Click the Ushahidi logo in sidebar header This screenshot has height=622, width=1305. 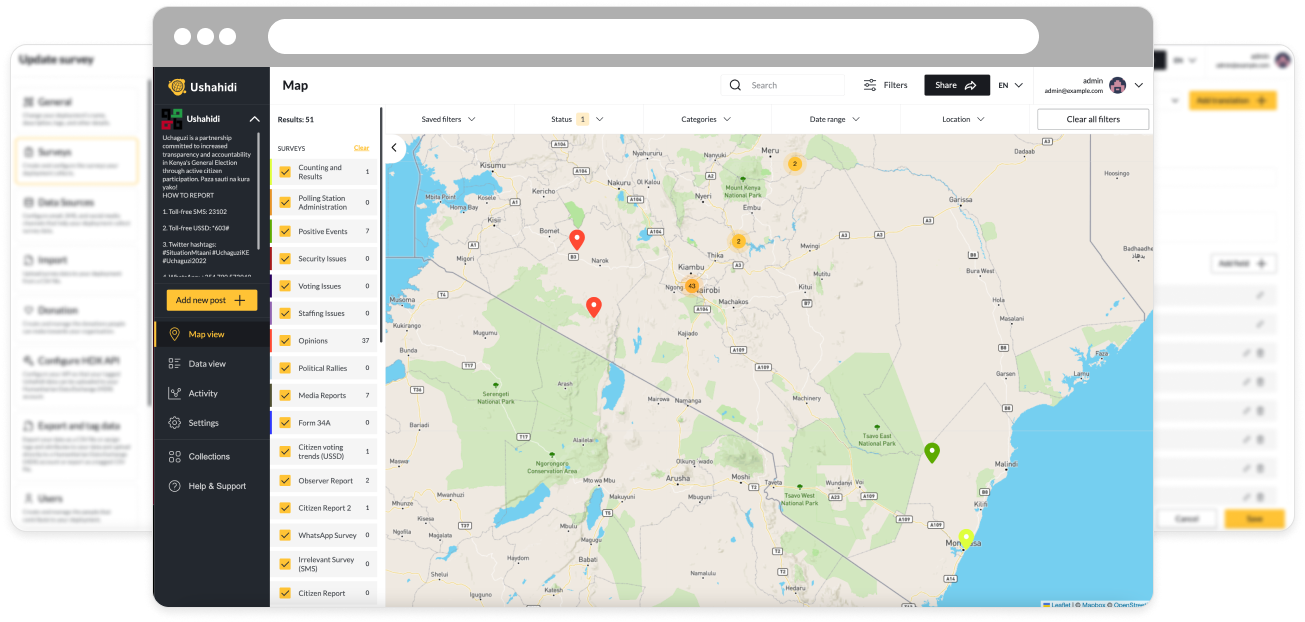[203, 87]
